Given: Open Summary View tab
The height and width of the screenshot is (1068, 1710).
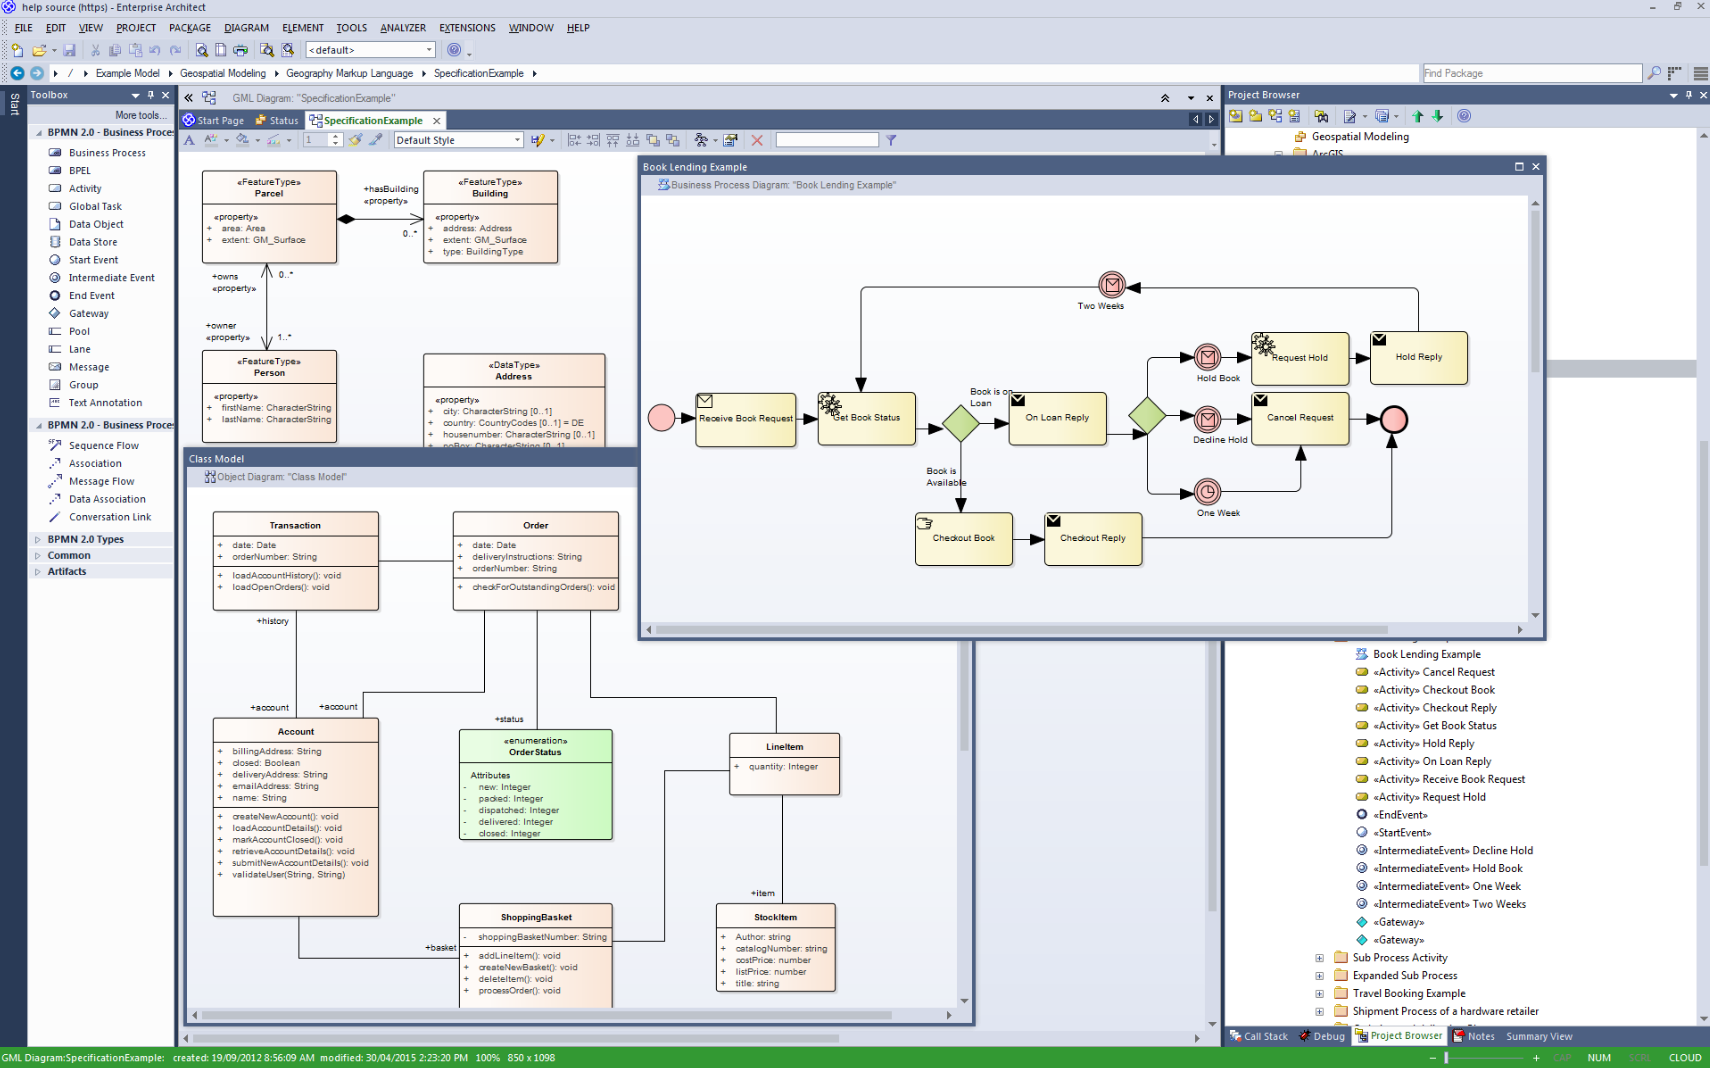Looking at the screenshot, I should click(1539, 1036).
